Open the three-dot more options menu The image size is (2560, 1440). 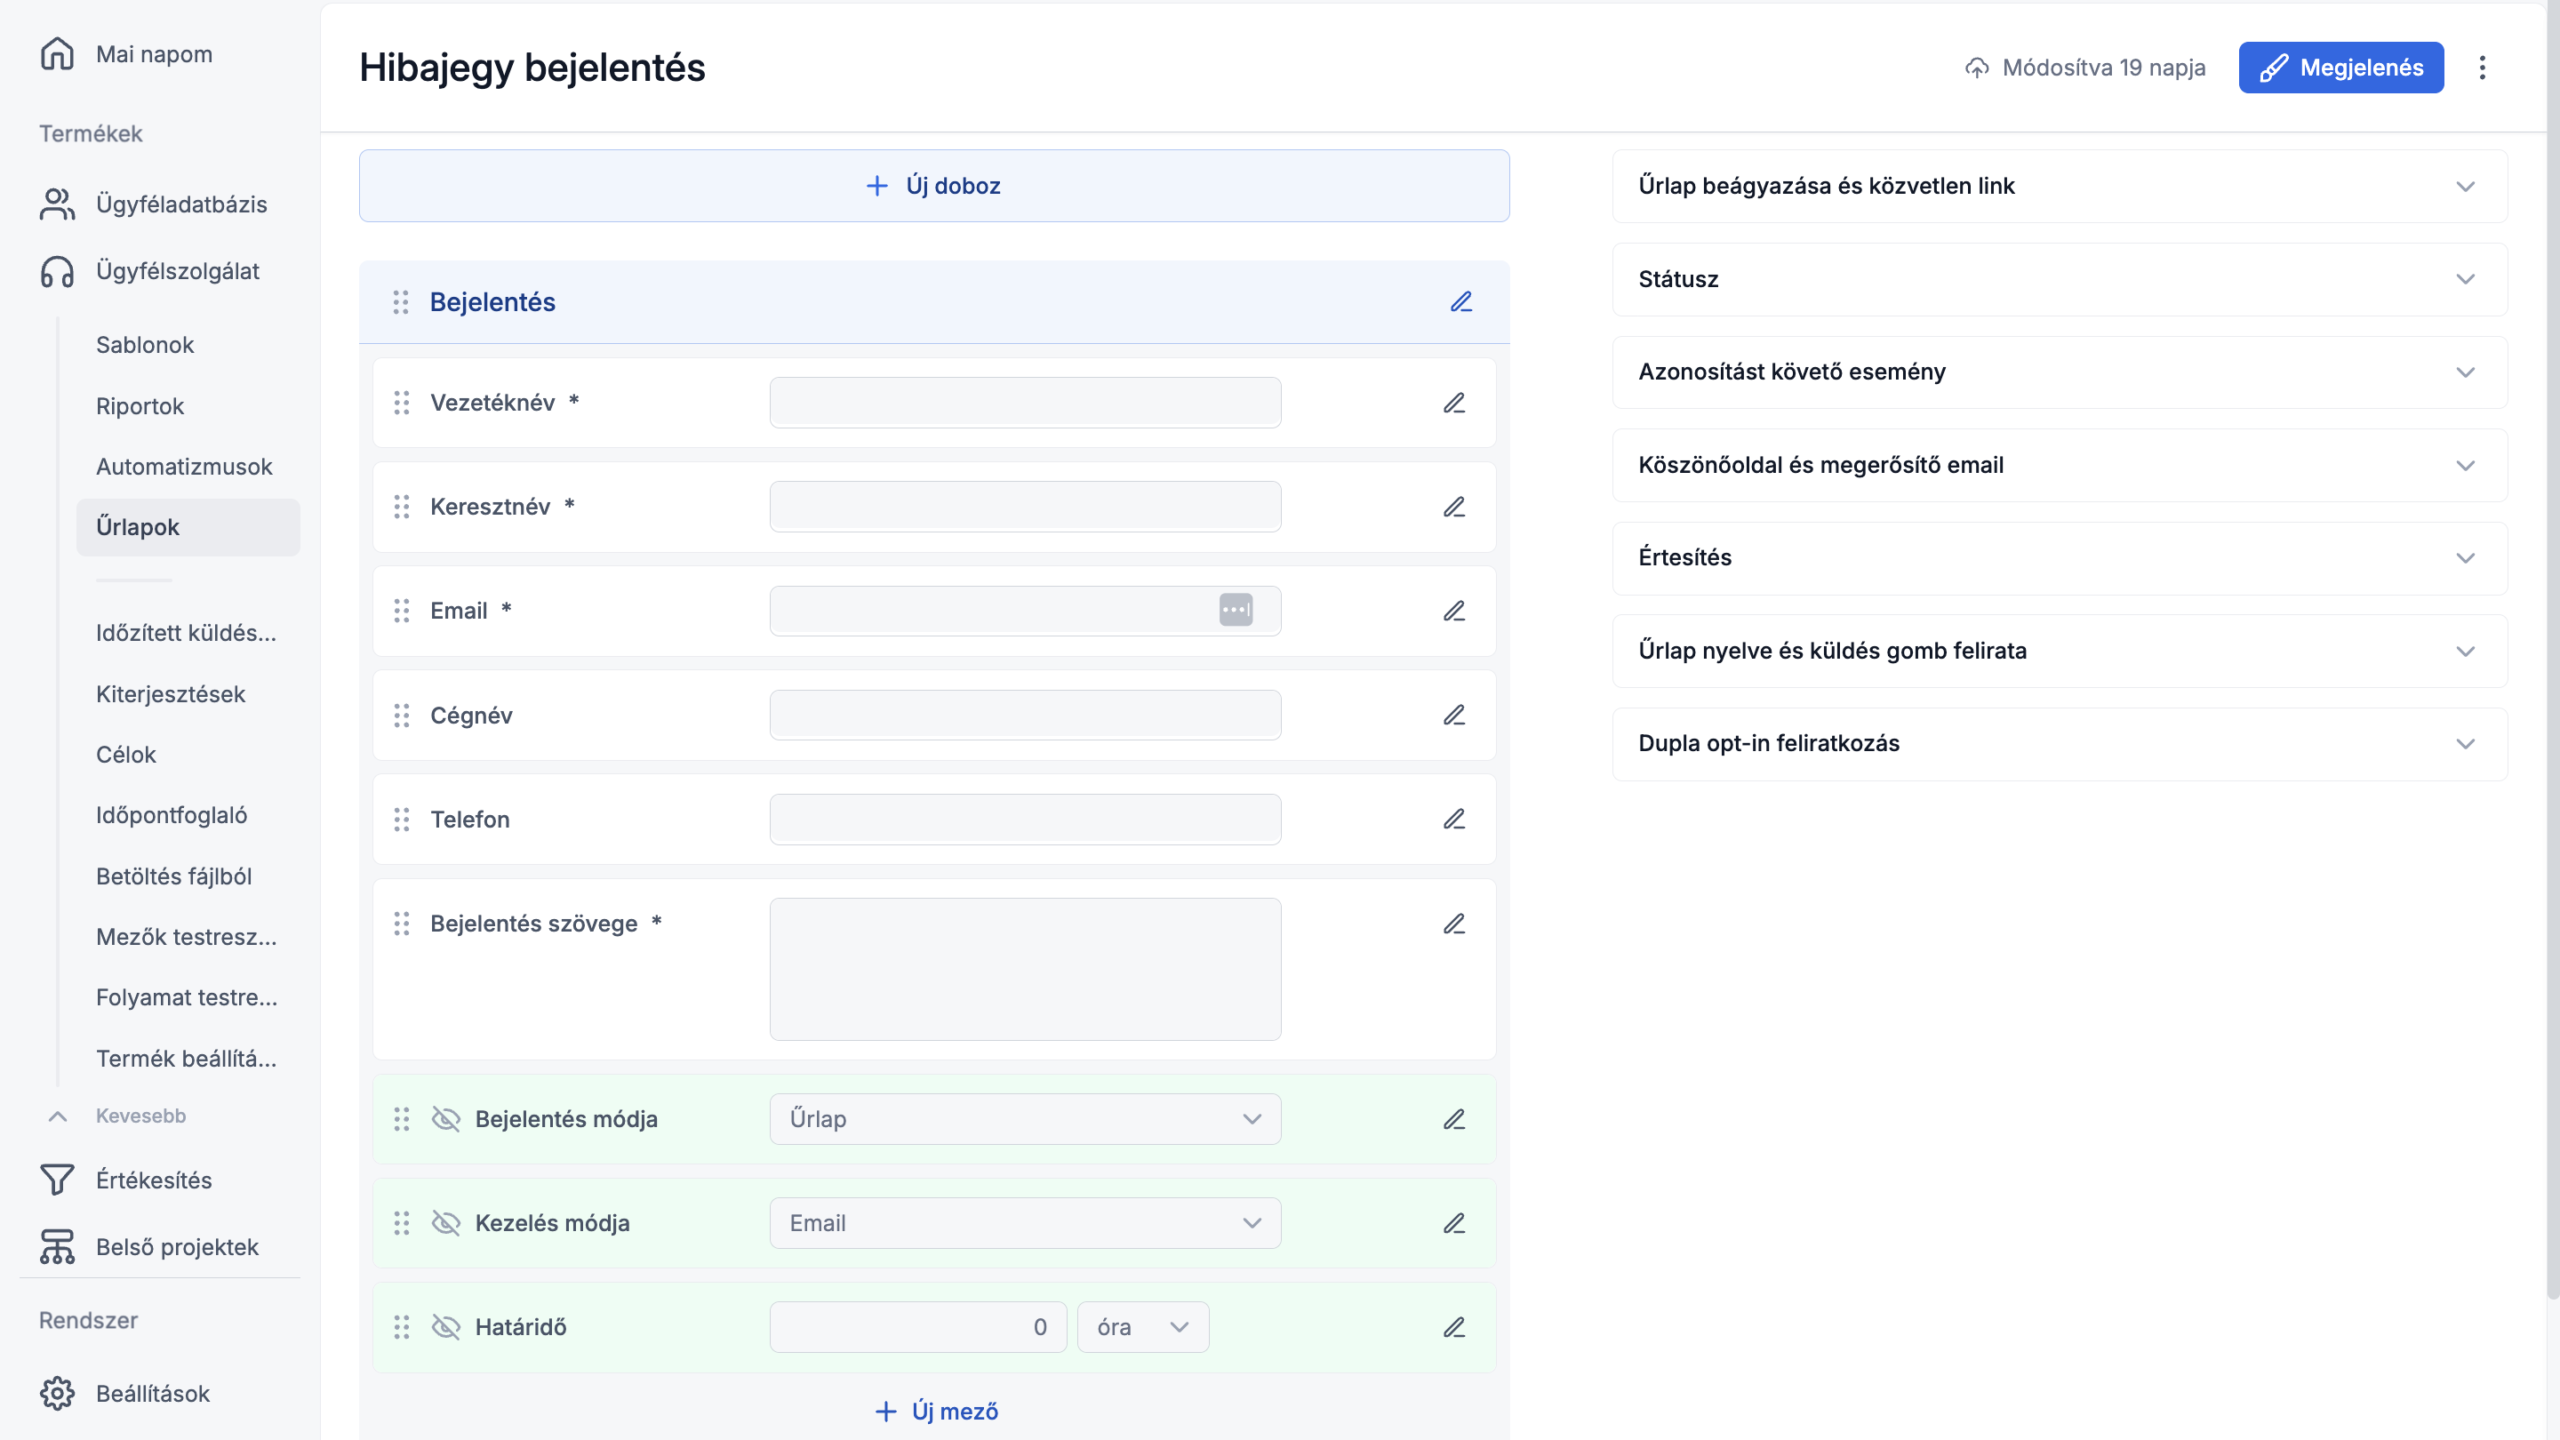2482,68
